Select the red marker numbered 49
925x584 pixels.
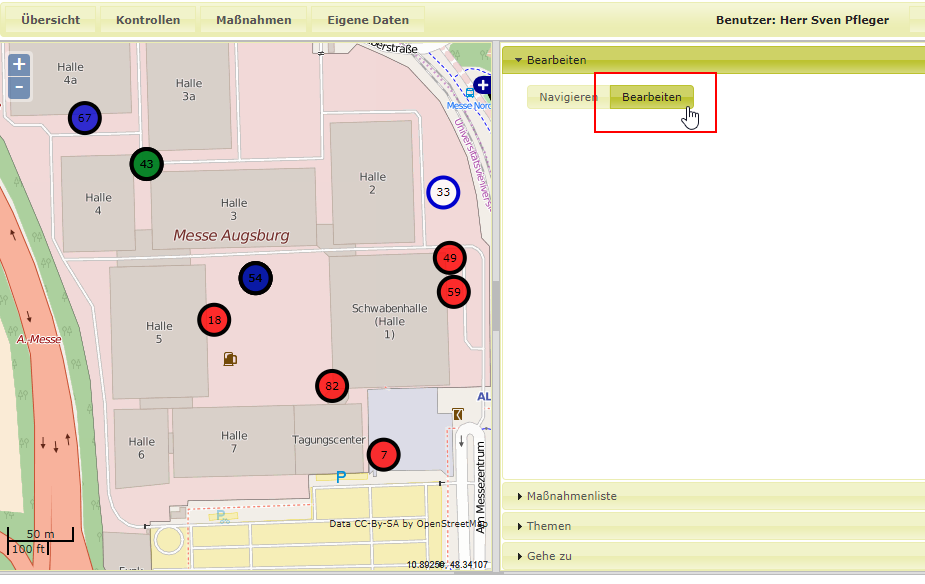450,258
